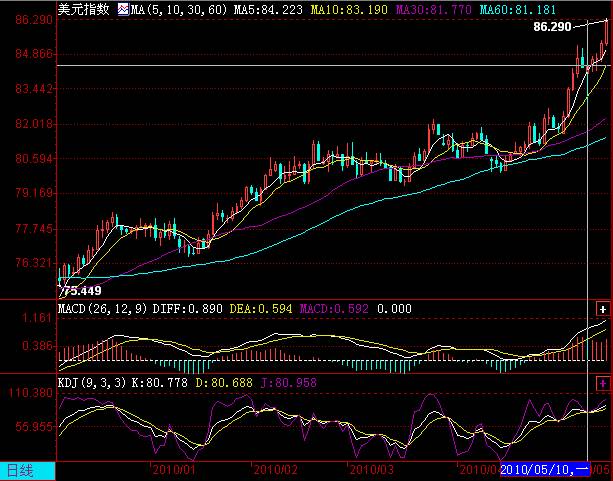The image size is (613, 481).
Task: Click the 83.442 price axis label
Action: (x=34, y=89)
